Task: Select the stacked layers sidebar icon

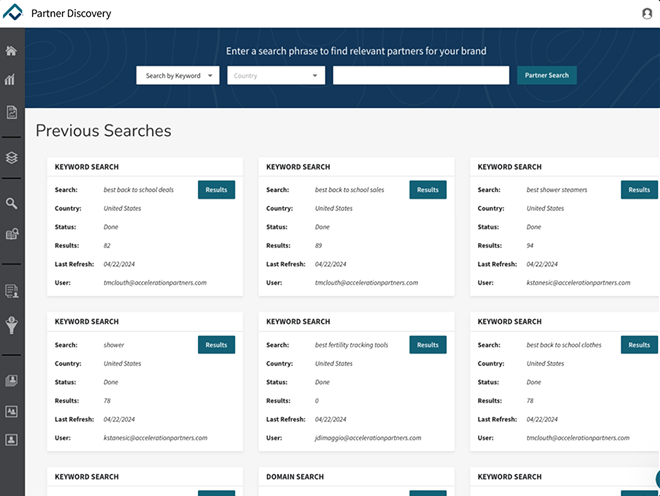Action: click(11, 157)
